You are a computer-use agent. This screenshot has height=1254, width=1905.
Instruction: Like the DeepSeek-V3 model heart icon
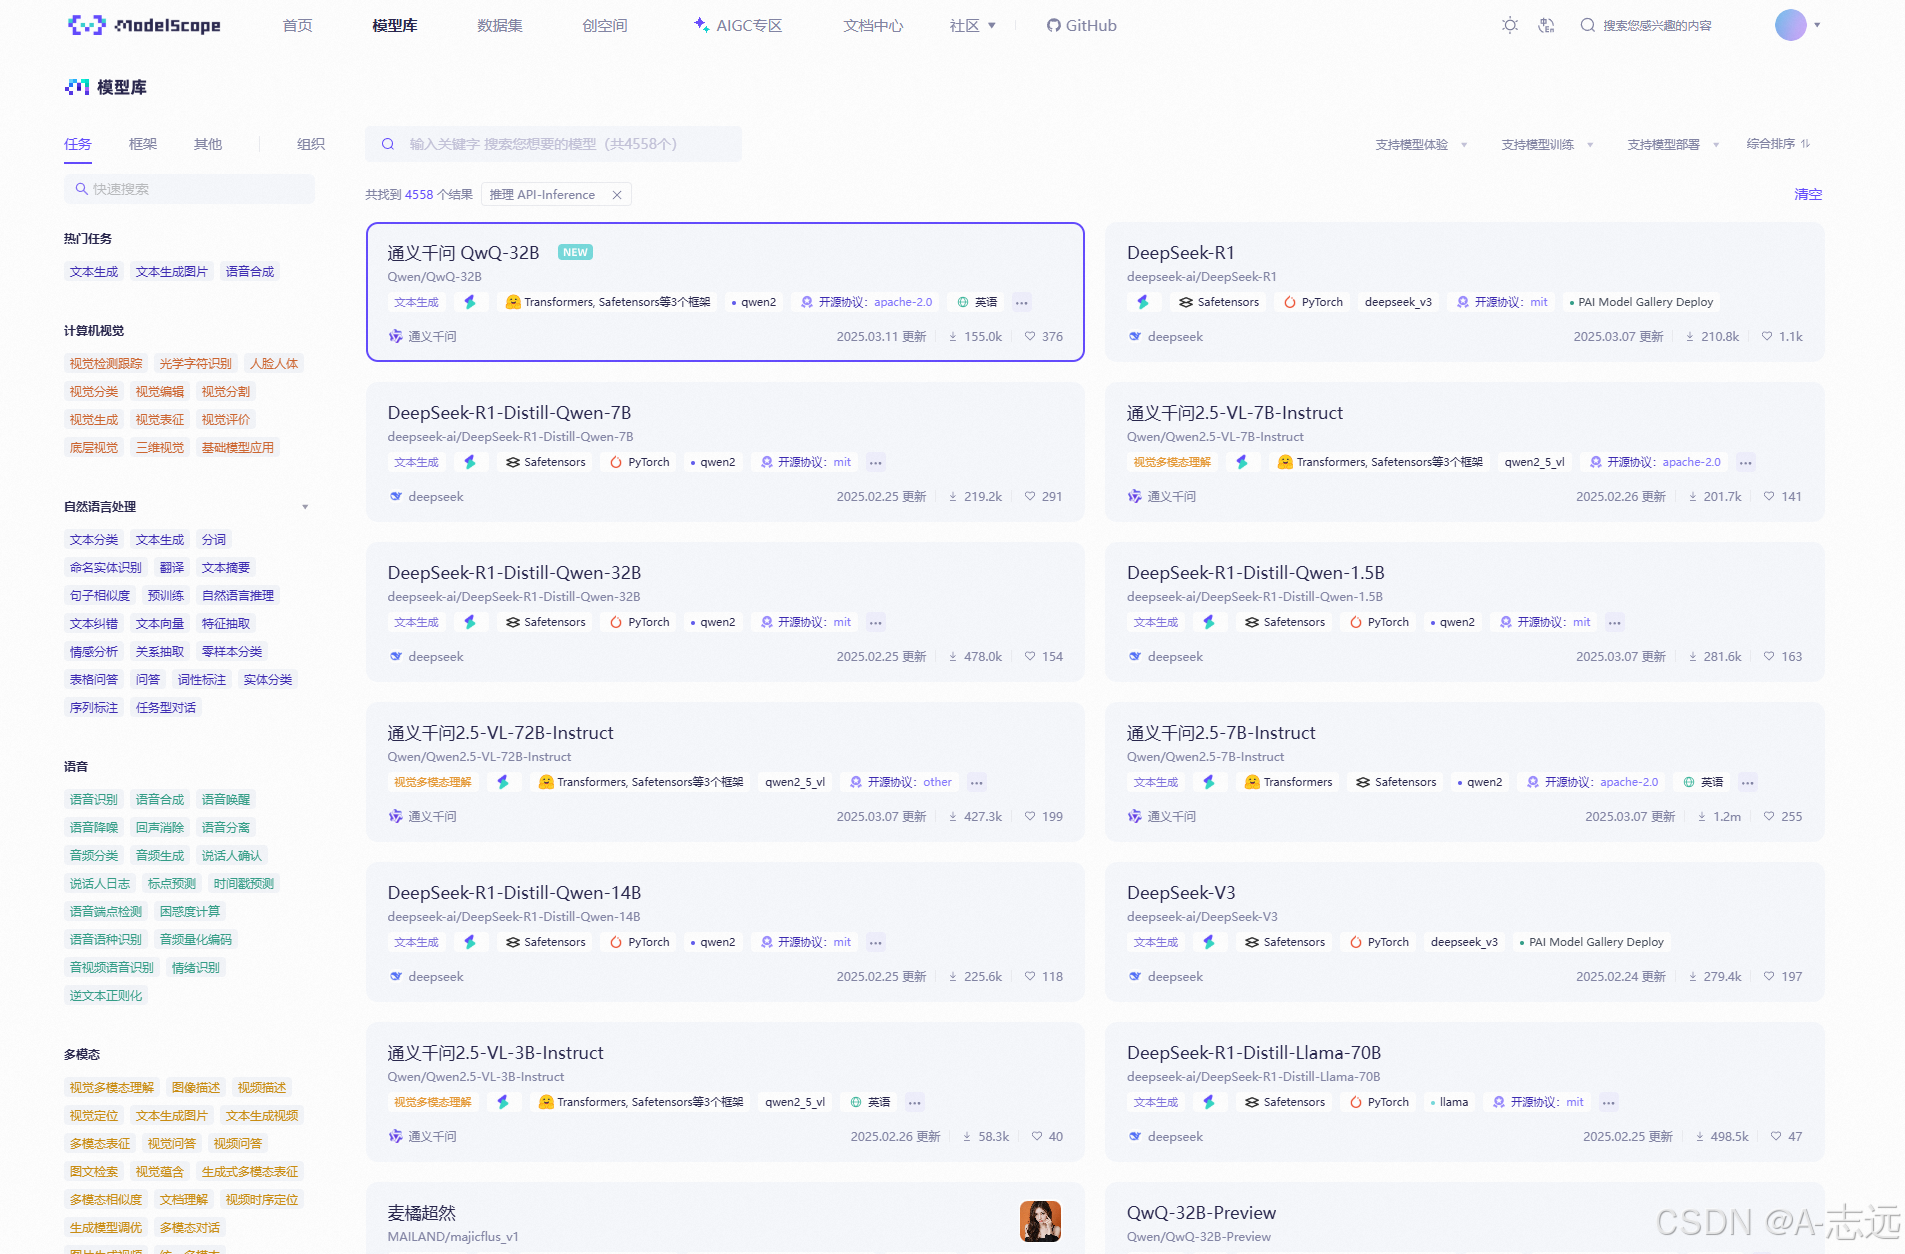(x=1769, y=977)
